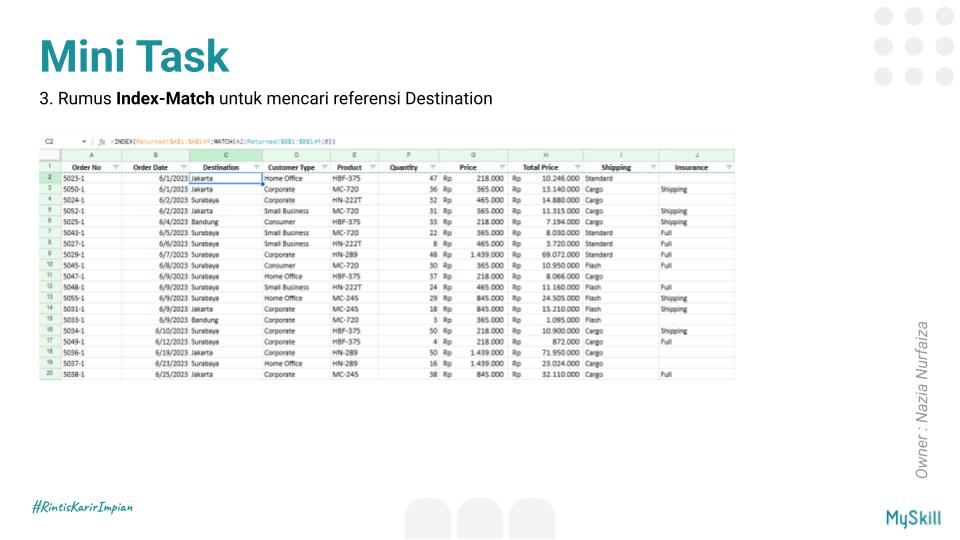Image resolution: width=960 pixels, height=540 pixels.
Task: Select cell with order number 5038-1
Action: (91, 374)
